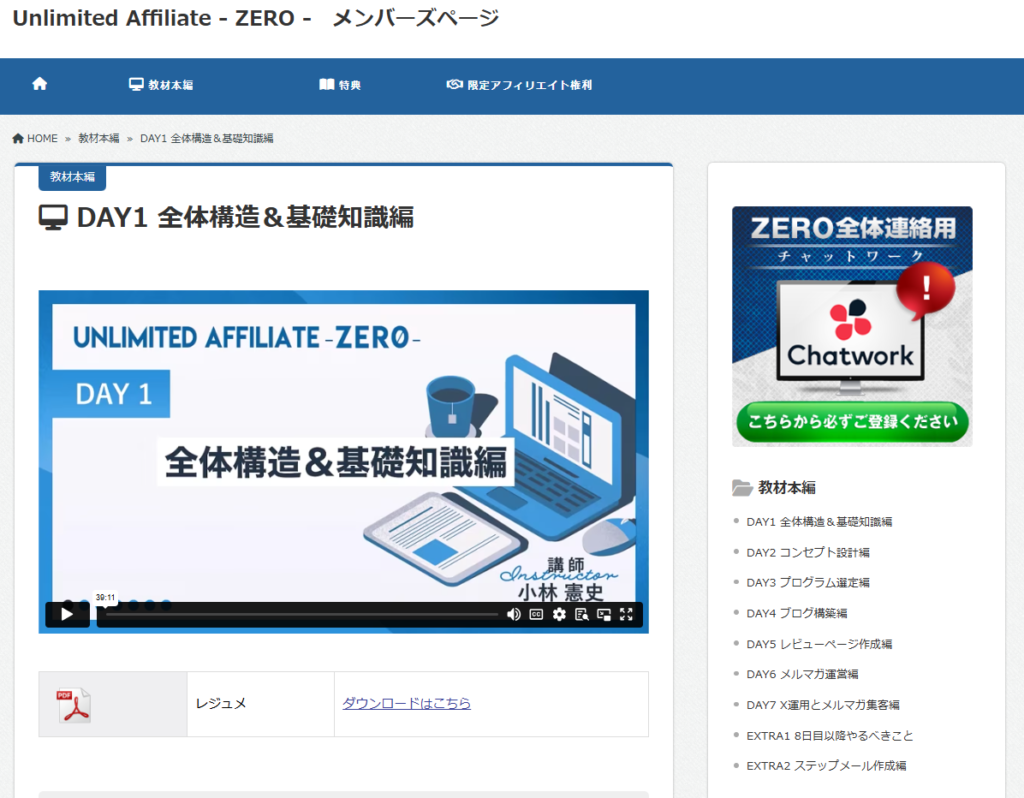
Task: Open the 教材本編 navigation menu
Action: tap(161, 85)
